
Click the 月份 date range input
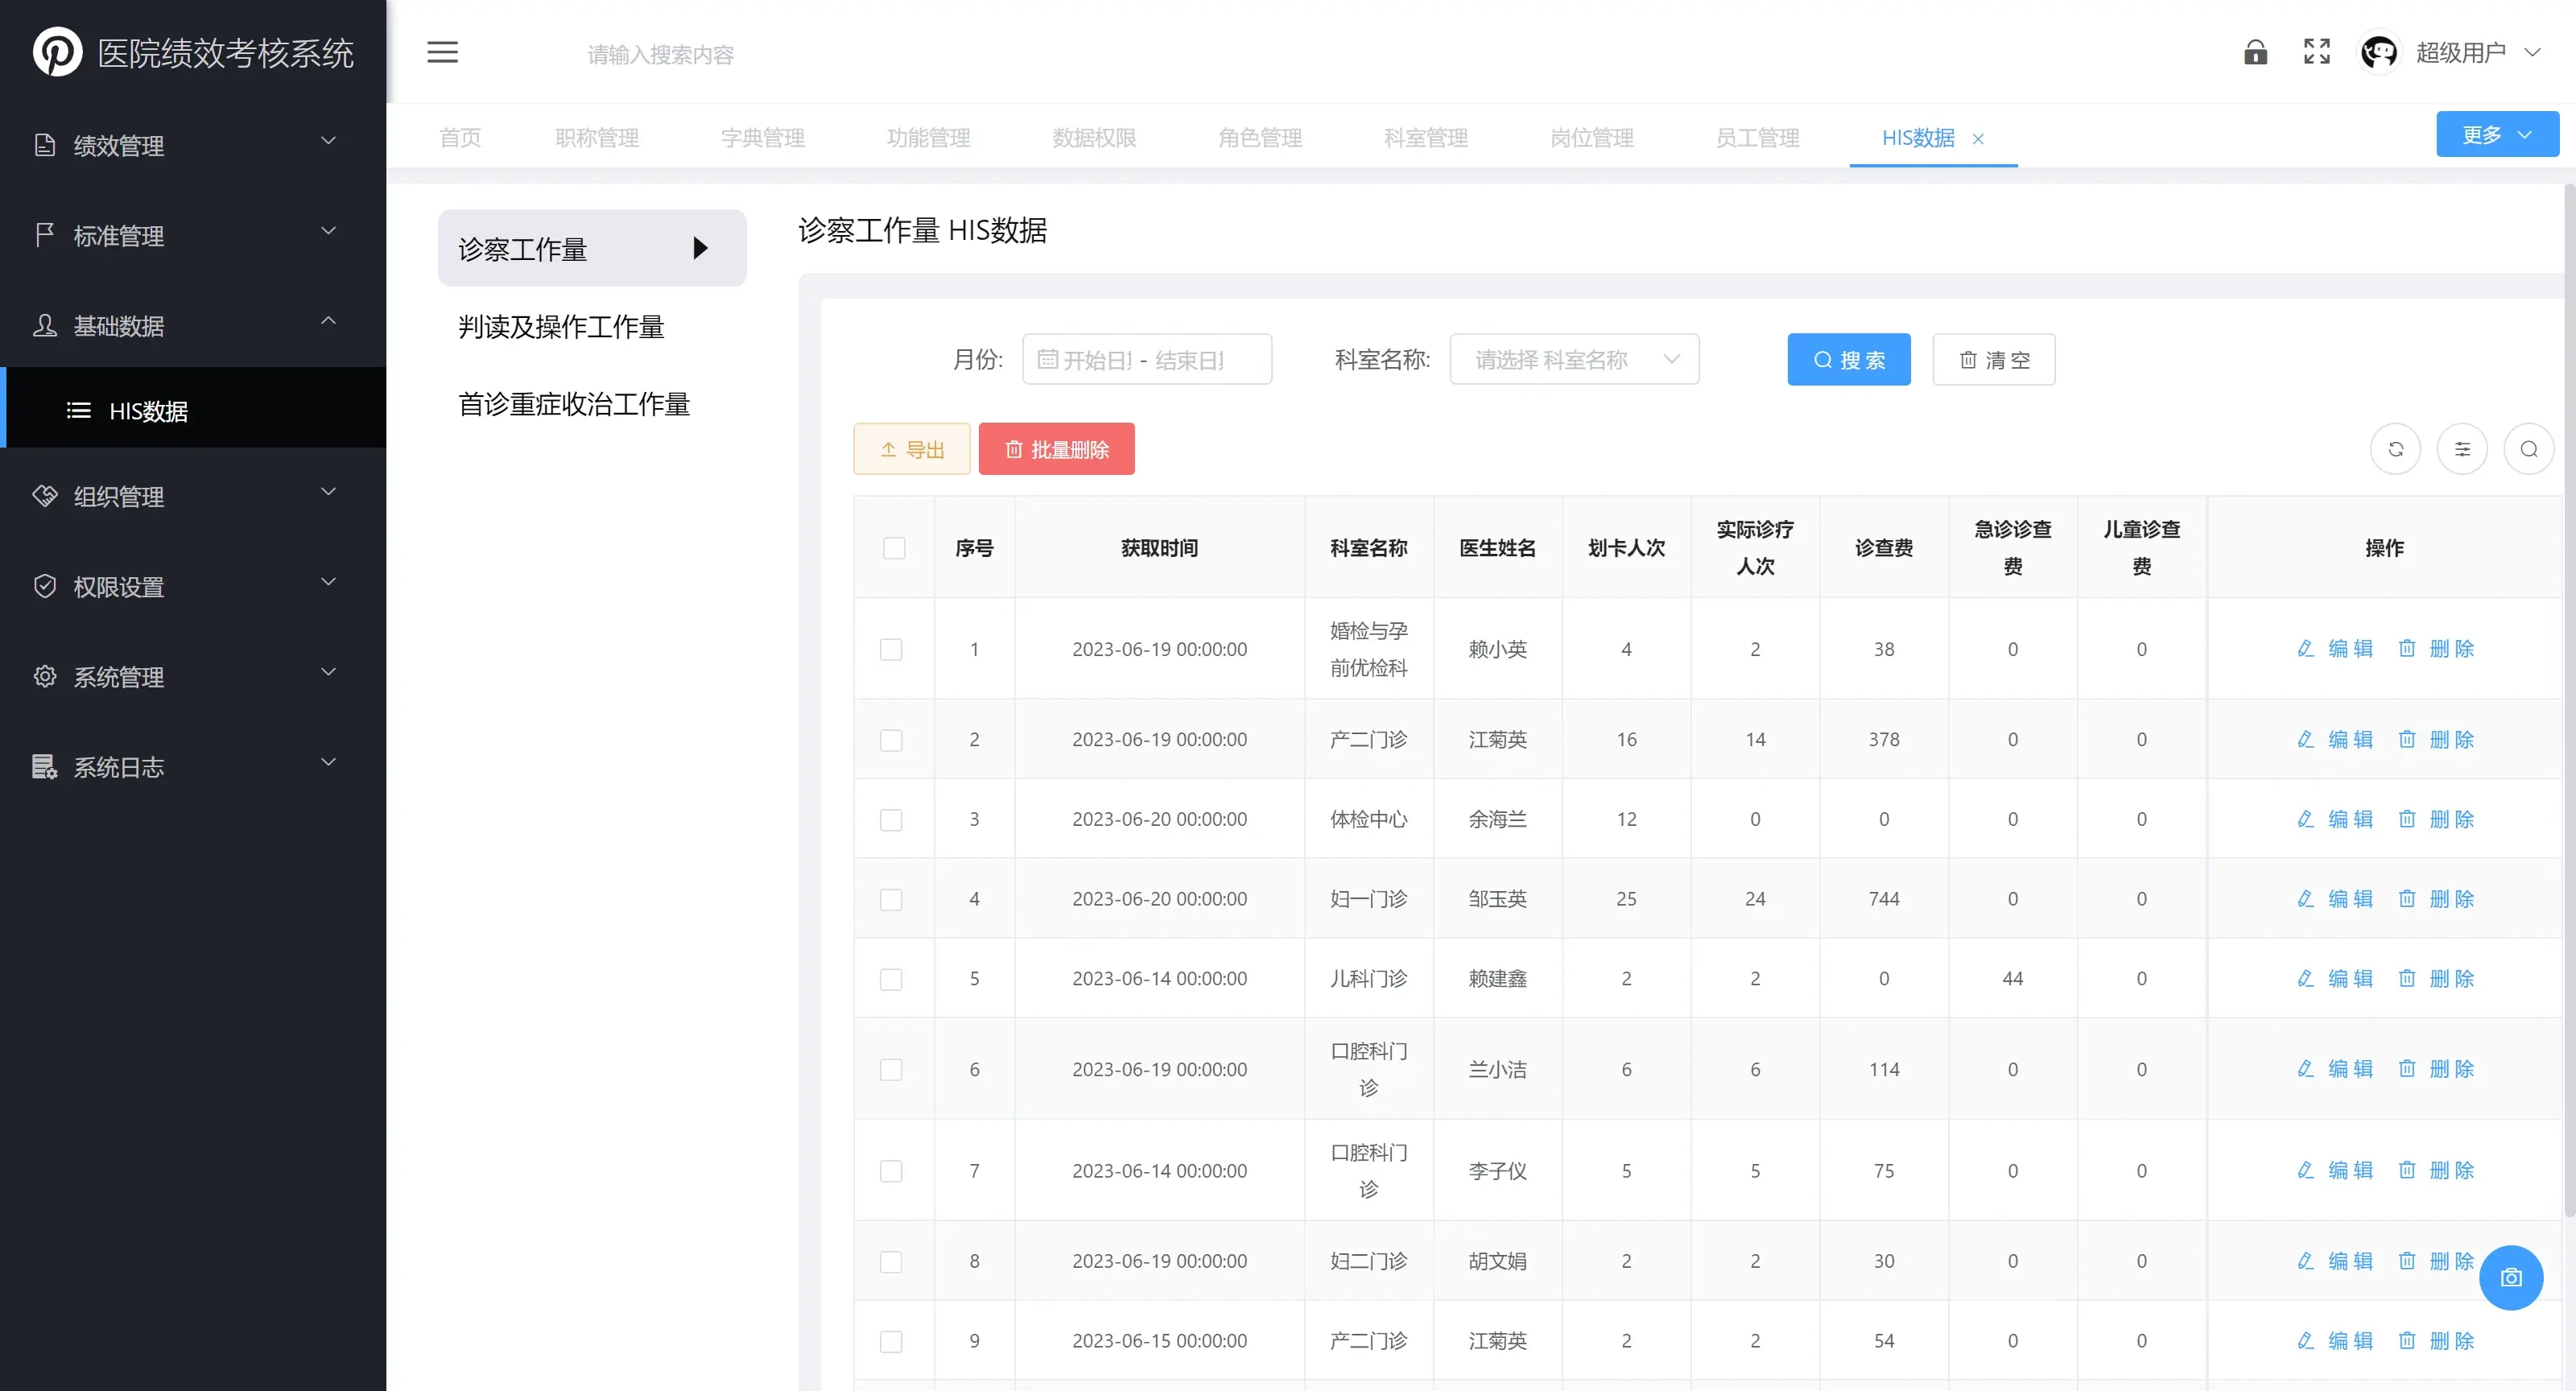click(1147, 359)
